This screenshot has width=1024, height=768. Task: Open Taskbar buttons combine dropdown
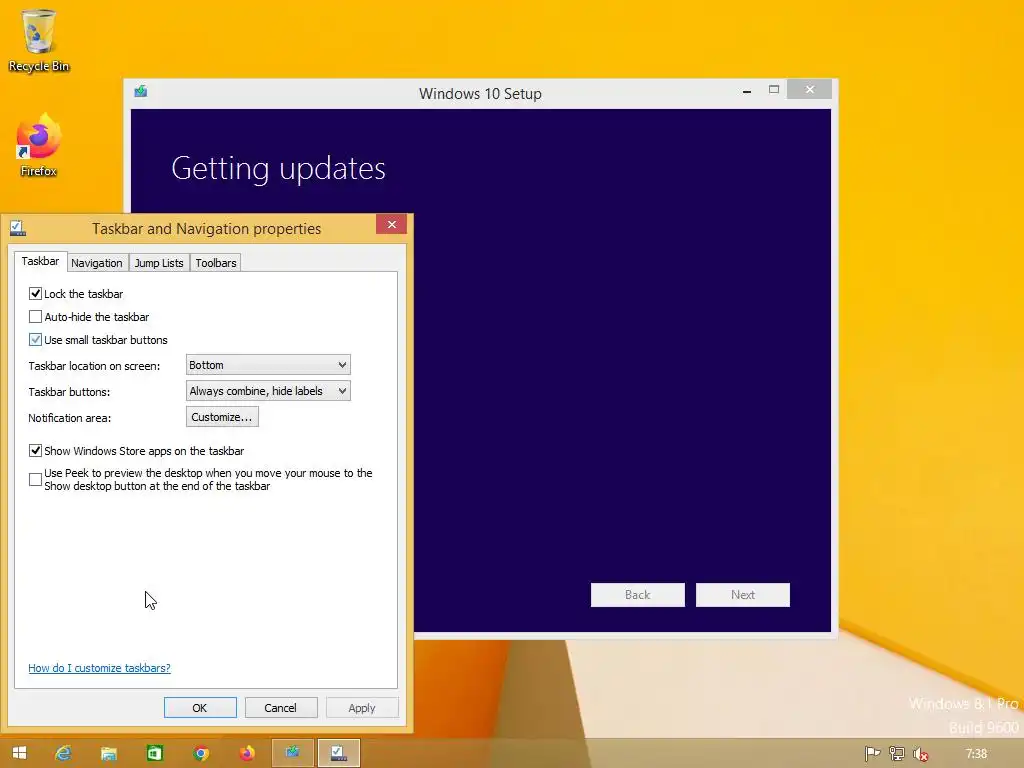point(268,391)
